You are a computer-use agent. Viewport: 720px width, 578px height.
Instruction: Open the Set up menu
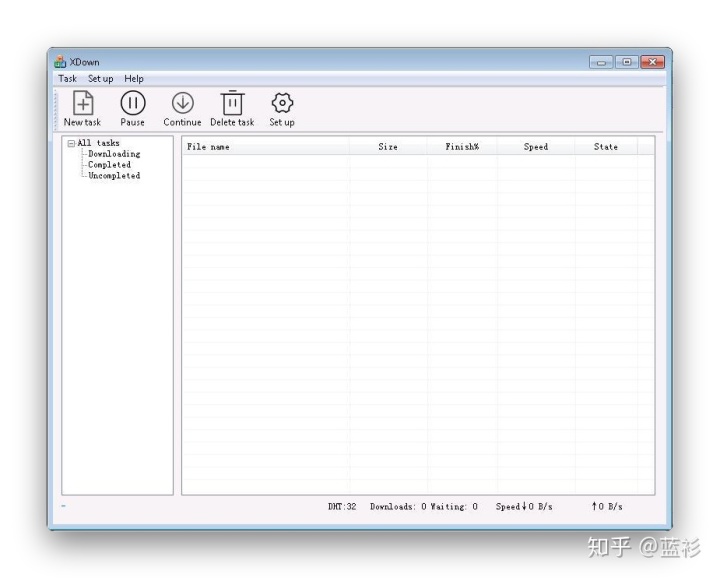pos(100,78)
